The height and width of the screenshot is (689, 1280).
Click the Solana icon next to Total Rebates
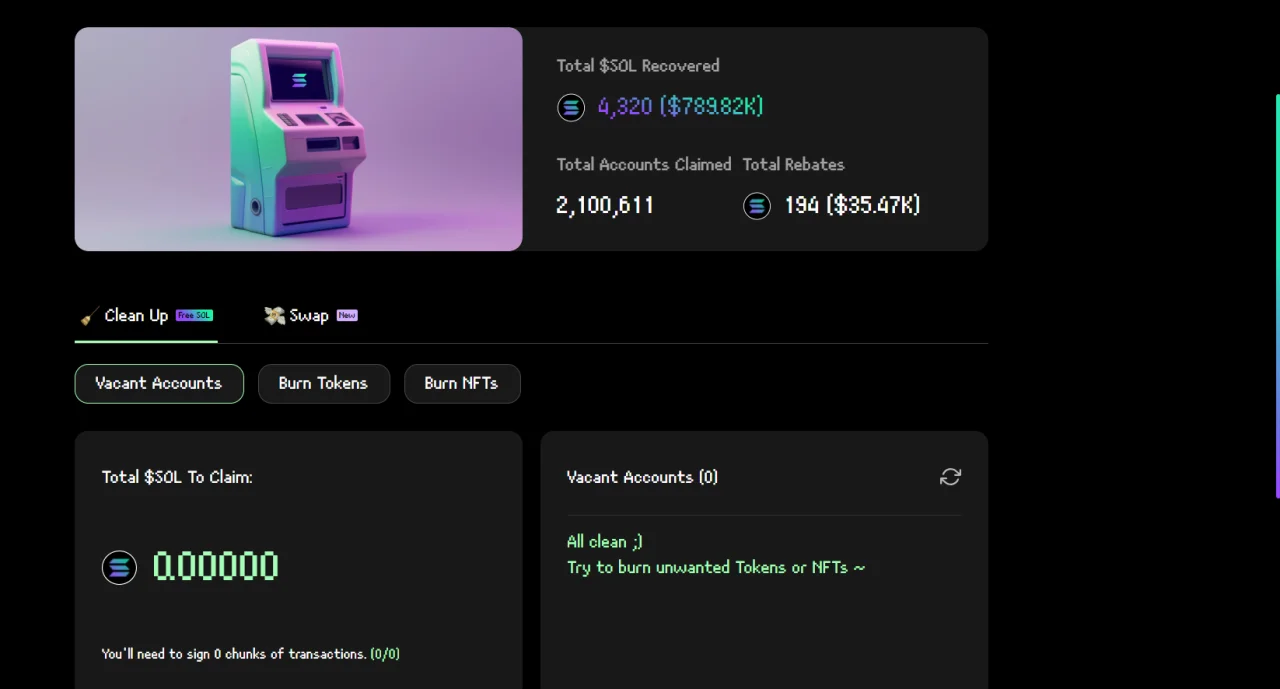757,206
